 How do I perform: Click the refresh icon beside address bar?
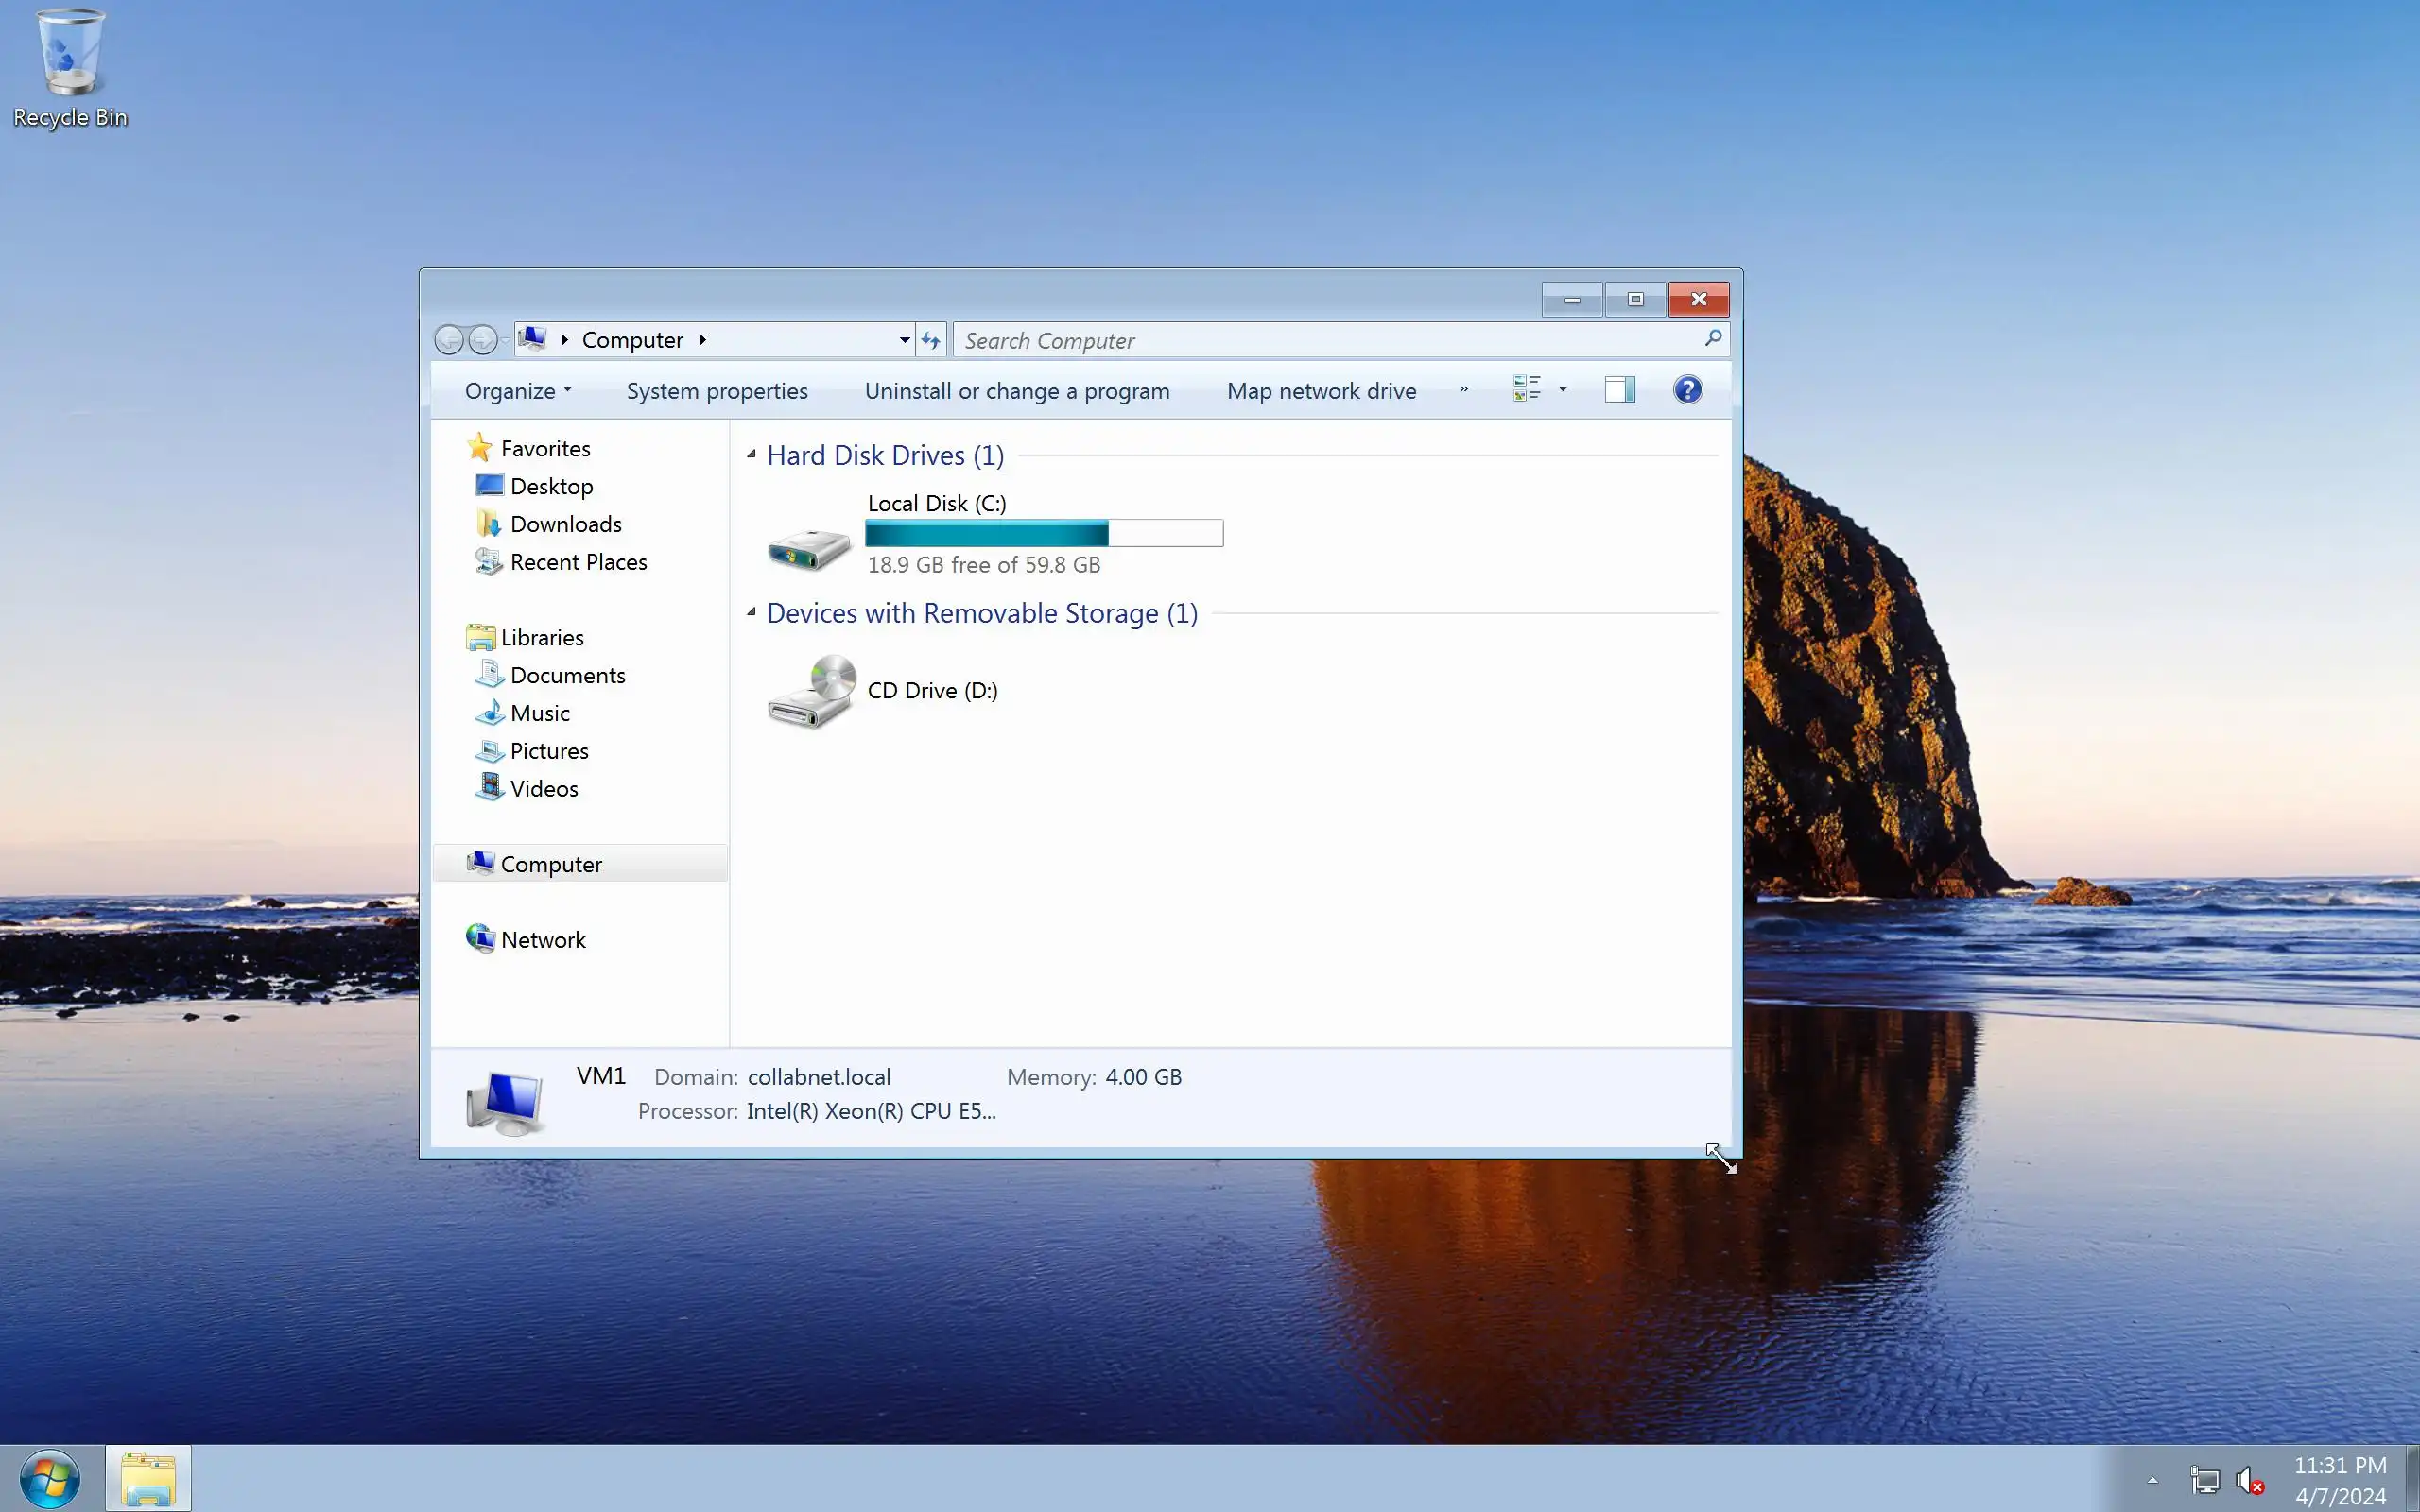pyautogui.click(x=931, y=341)
